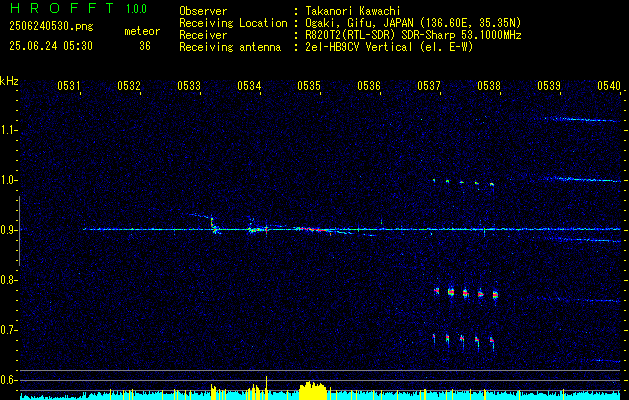This screenshot has width=629, height=400.
Task: Click the 0533 time marker
Action: click(x=189, y=85)
